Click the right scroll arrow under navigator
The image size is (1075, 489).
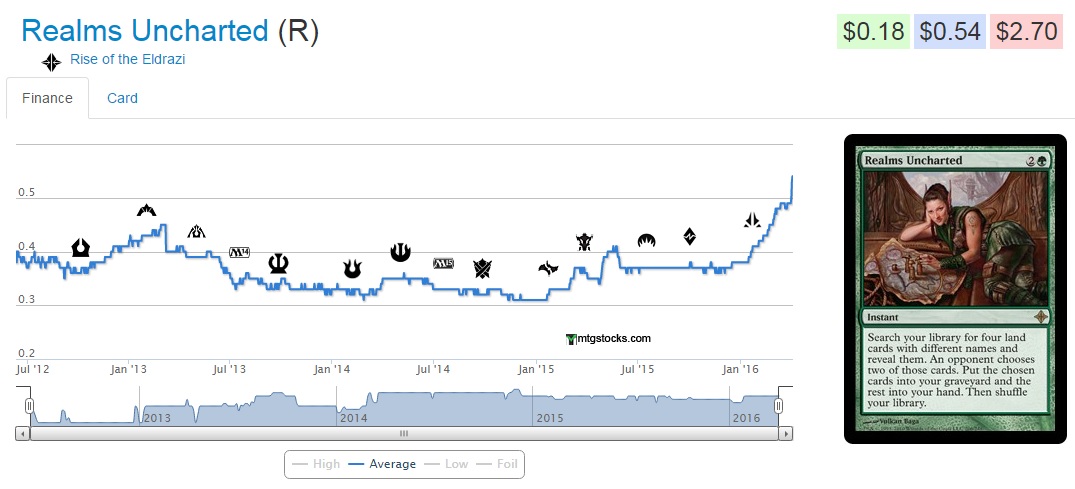pos(786,434)
